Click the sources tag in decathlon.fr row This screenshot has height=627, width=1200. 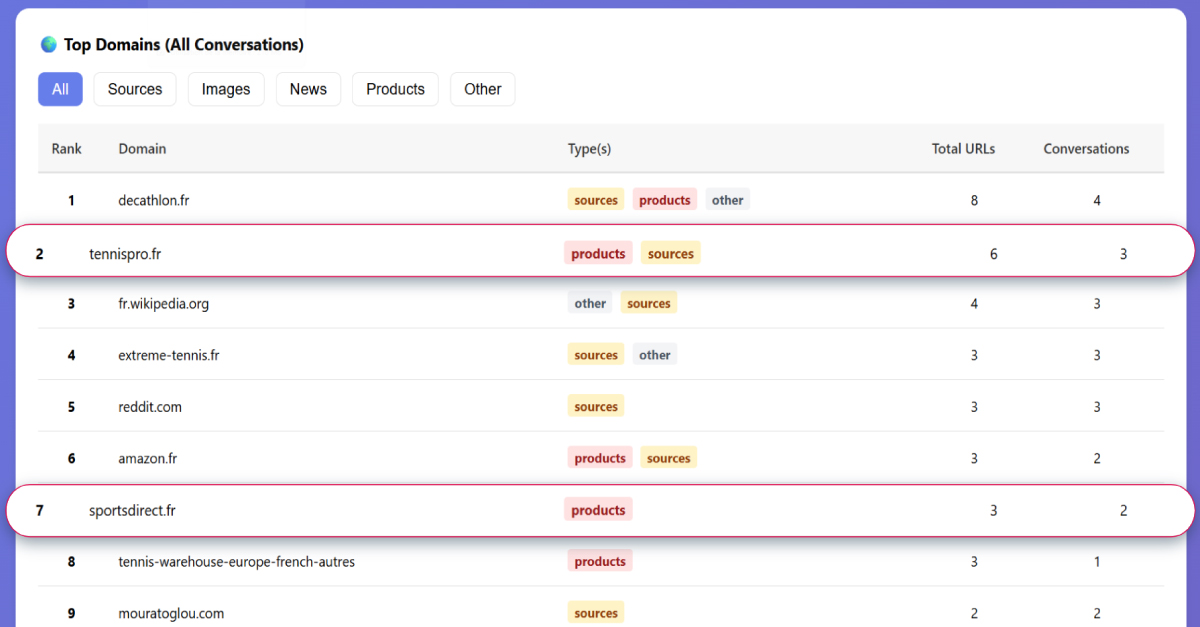[596, 200]
